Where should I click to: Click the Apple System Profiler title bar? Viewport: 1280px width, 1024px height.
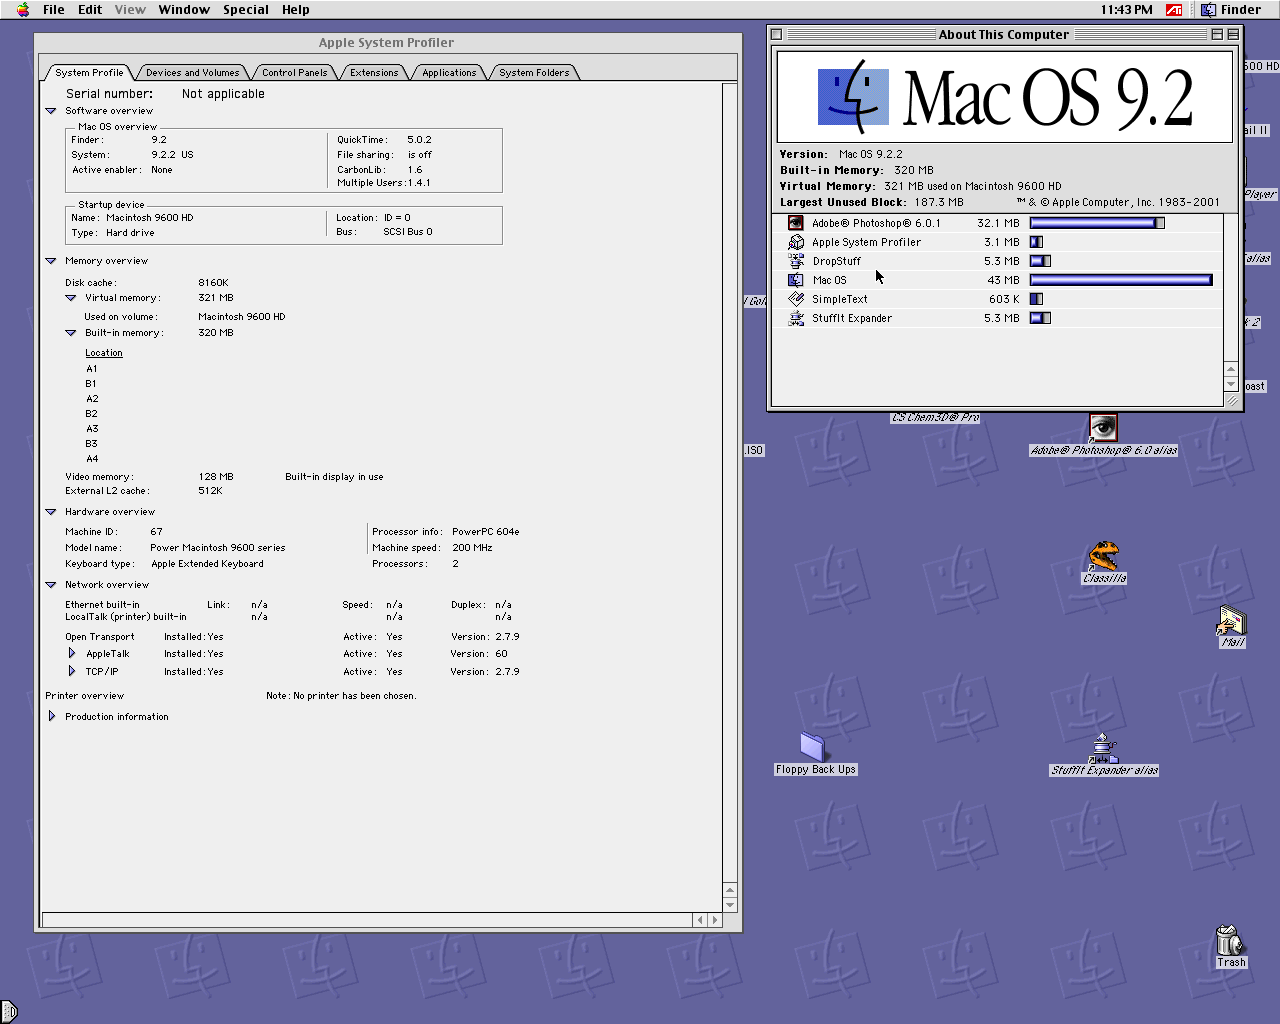click(388, 42)
